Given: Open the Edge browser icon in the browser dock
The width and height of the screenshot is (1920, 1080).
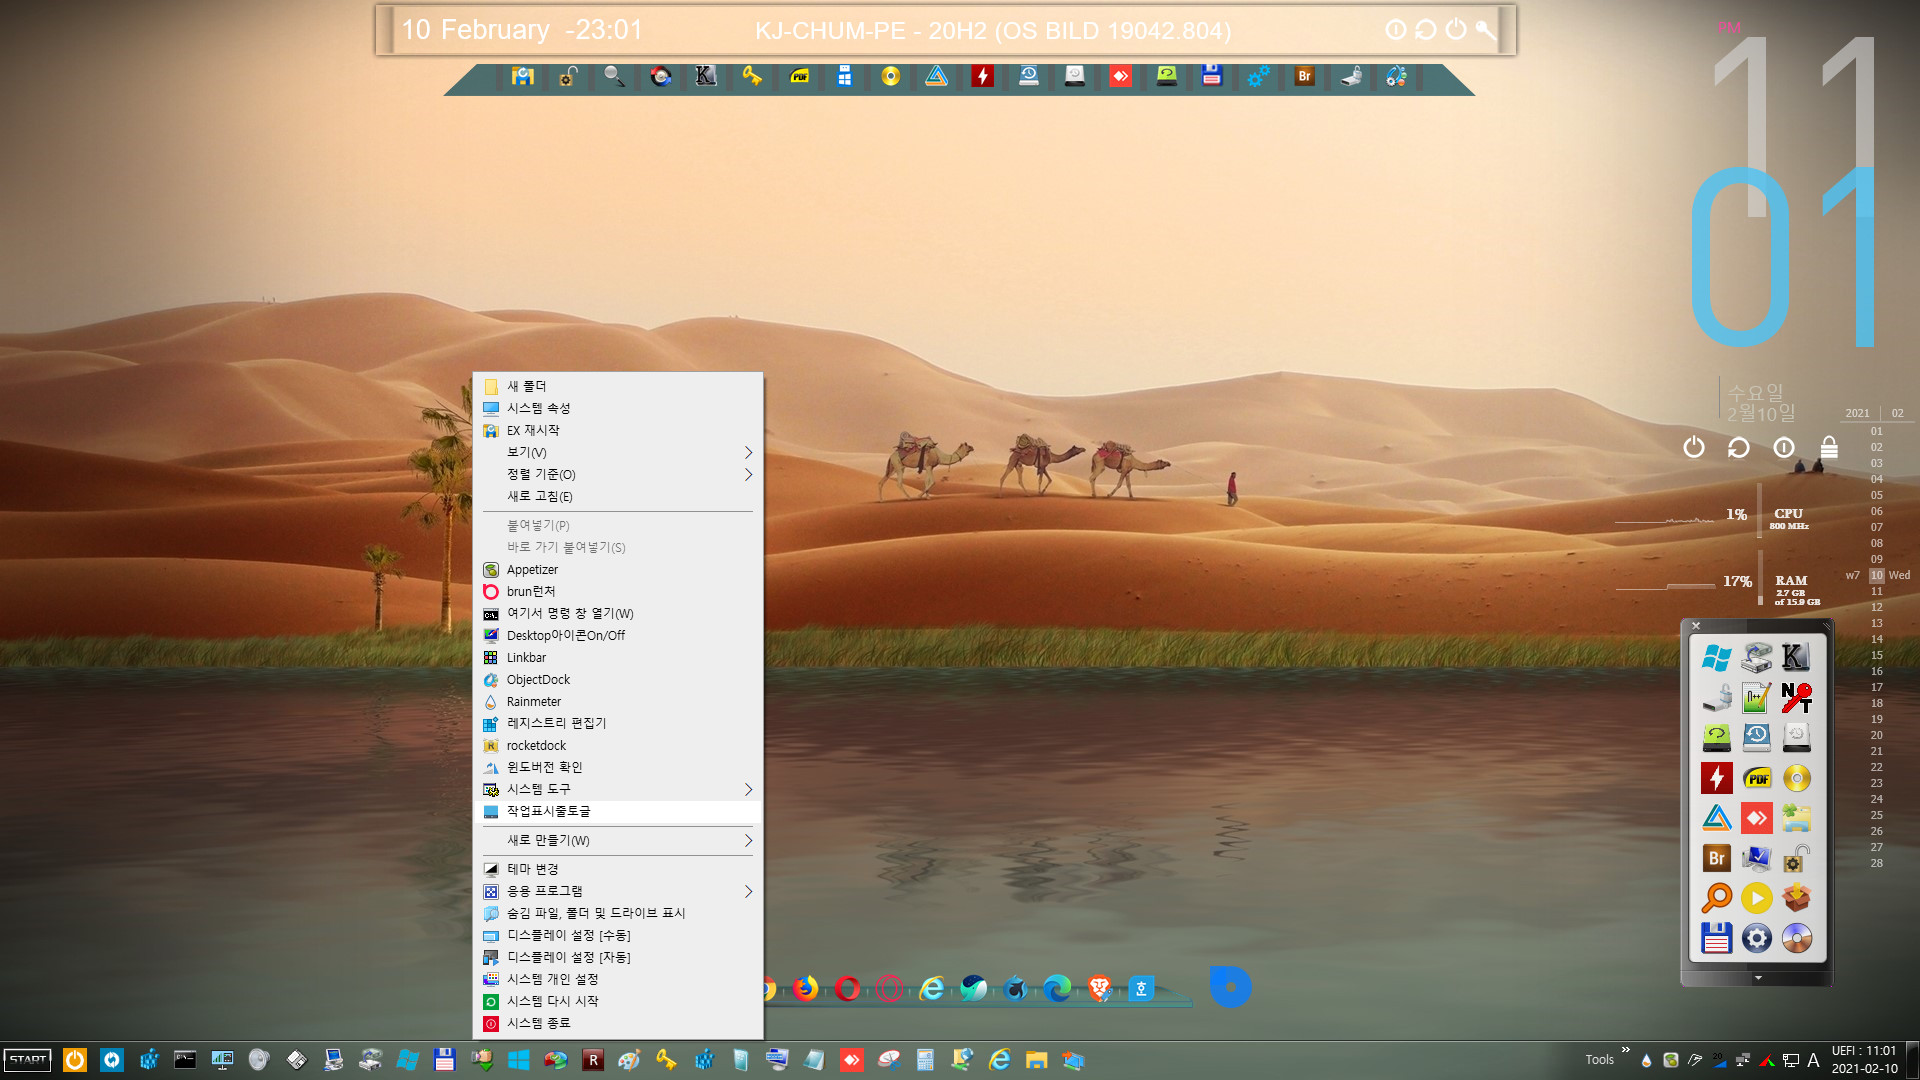Looking at the screenshot, I should tap(1057, 989).
